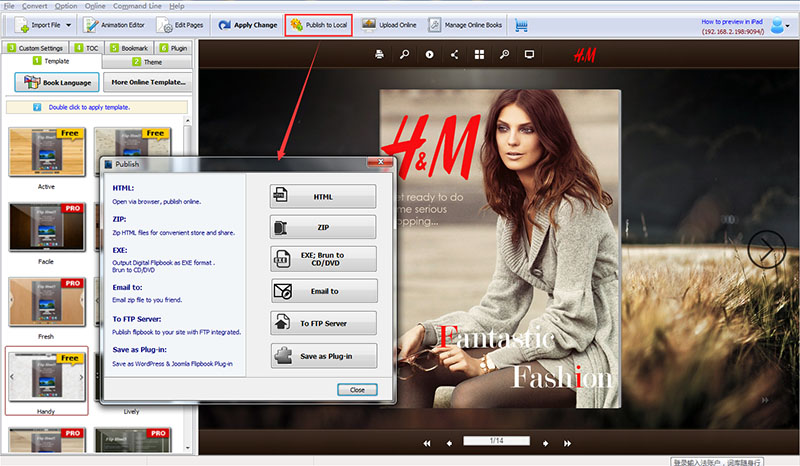Click Publish to Local toolbar button

coord(319,25)
